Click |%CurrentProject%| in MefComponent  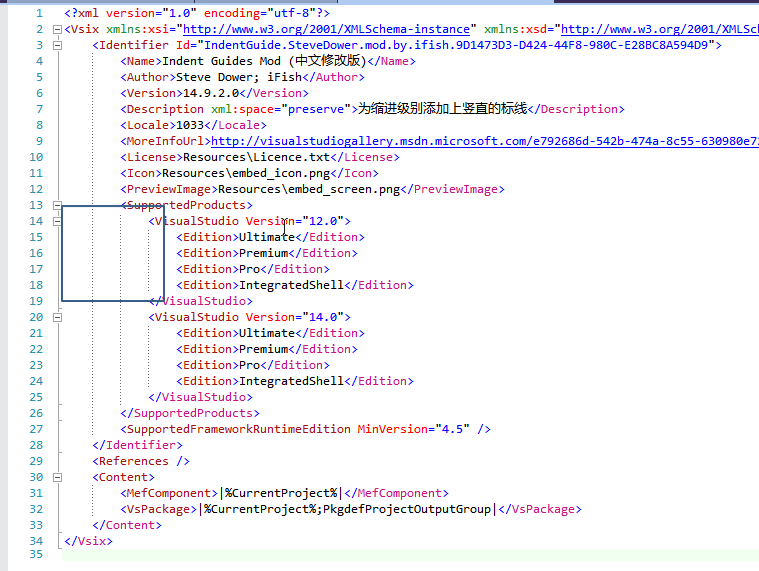281,493
